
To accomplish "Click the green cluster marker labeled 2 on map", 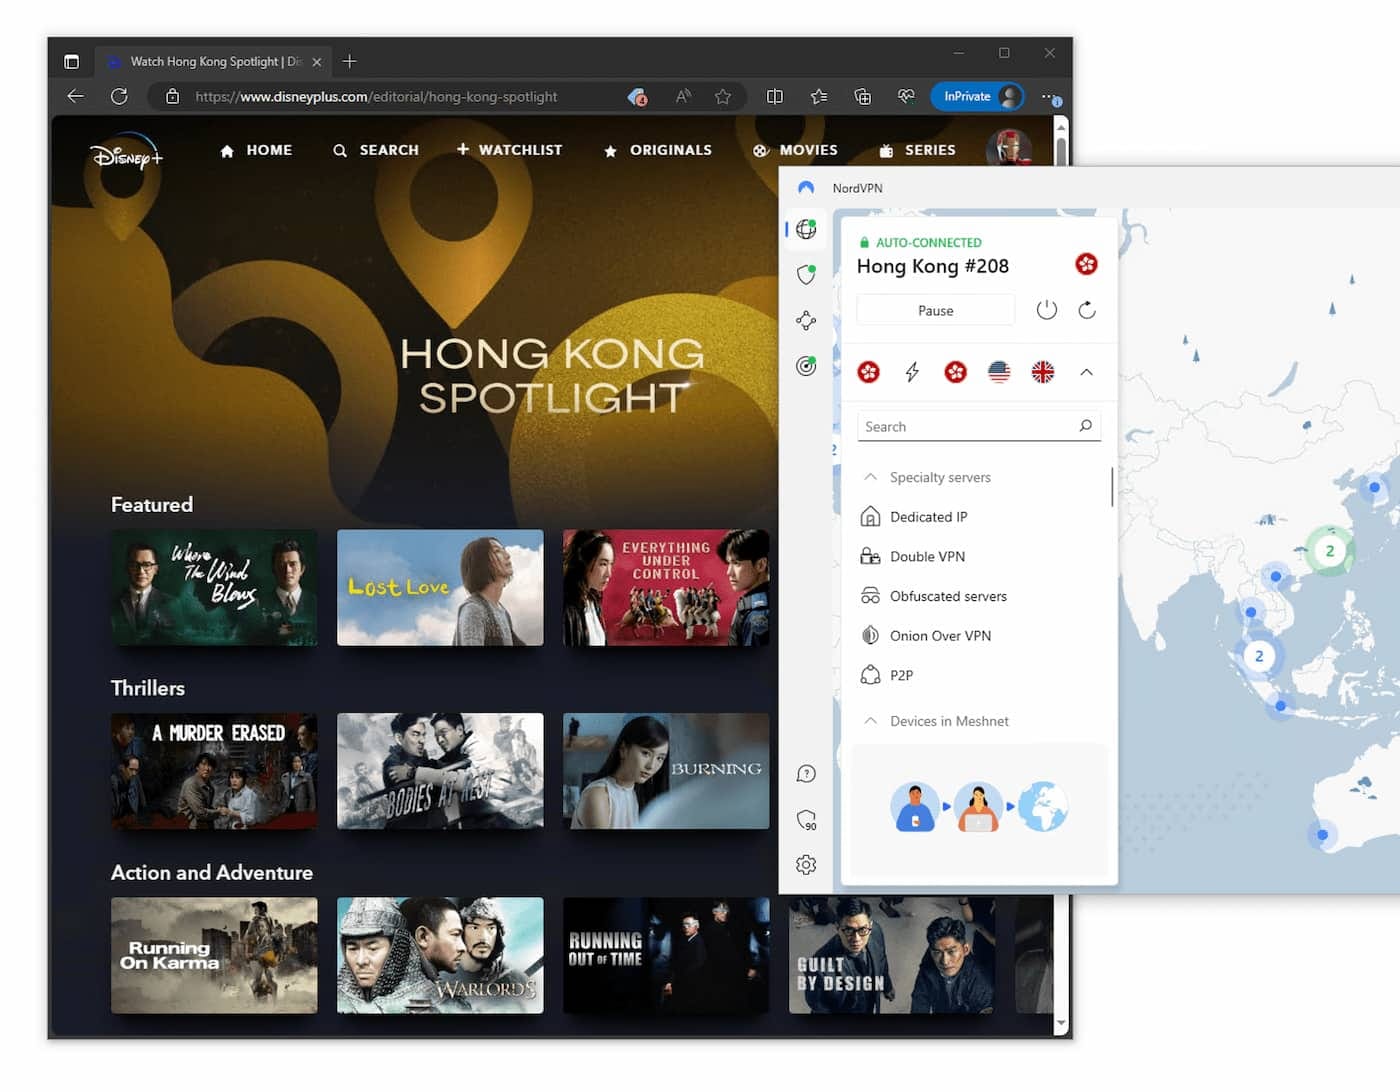I will click(x=1329, y=551).
